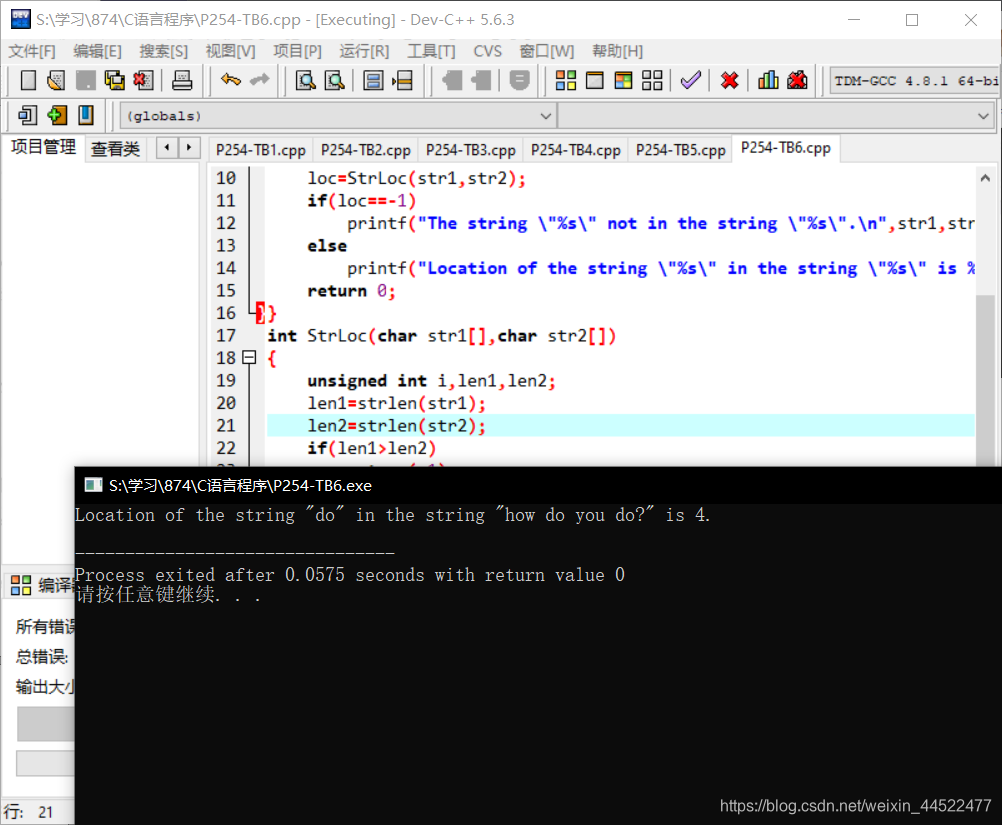Switch to the P254-TB4.cpp tab
This screenshot has width=1002, height=825.
(576, 150)
